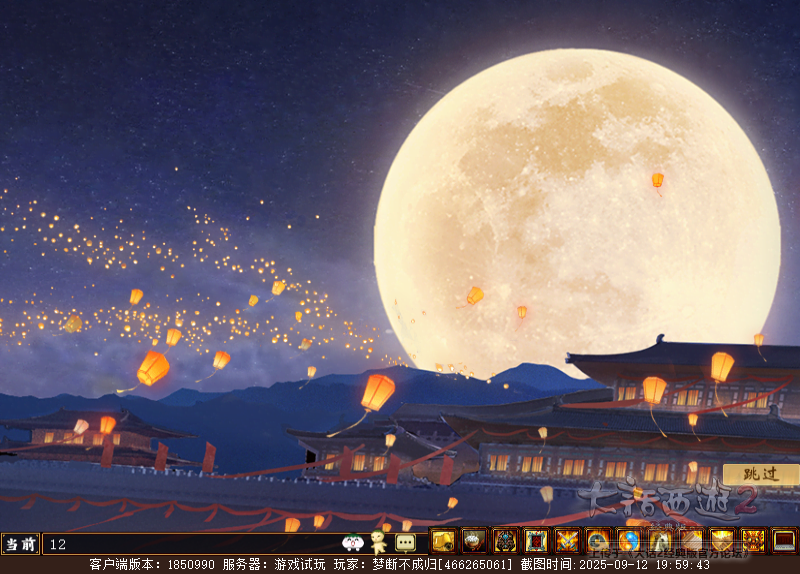The height and width of the screenshot is (574, 800).
Task: Open the white radish emoticon picker
Action: tap(352, 543)
